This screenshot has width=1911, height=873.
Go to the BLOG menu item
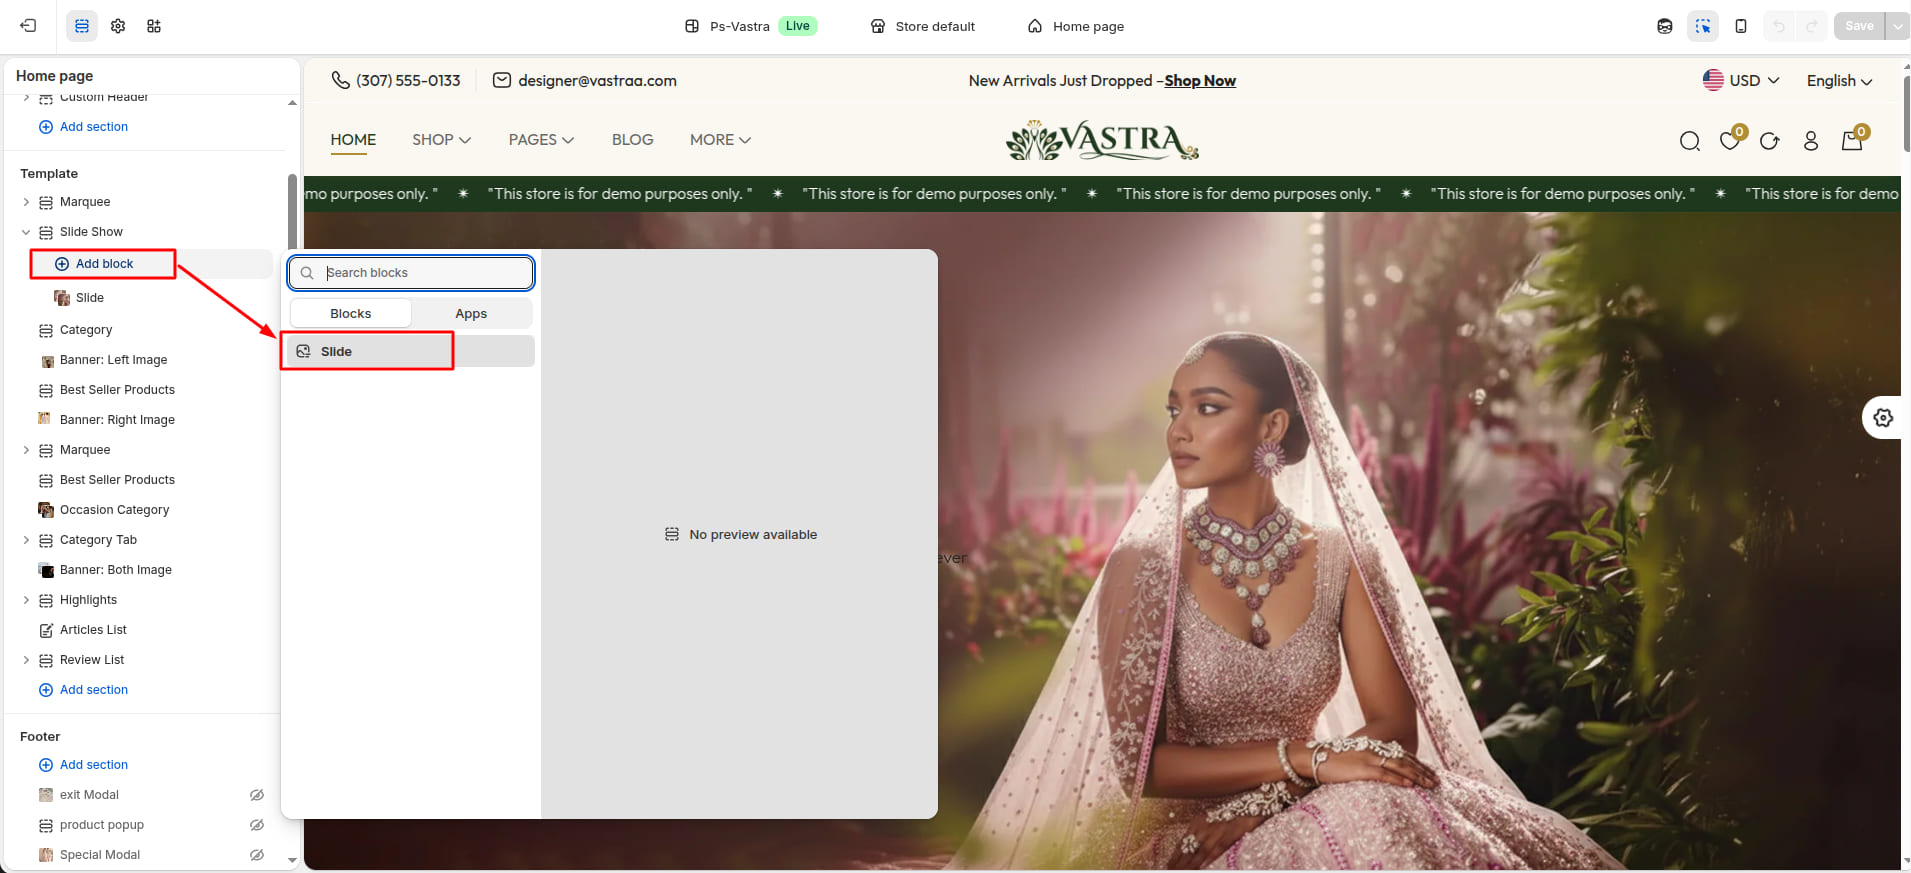(x=633, y=140)
